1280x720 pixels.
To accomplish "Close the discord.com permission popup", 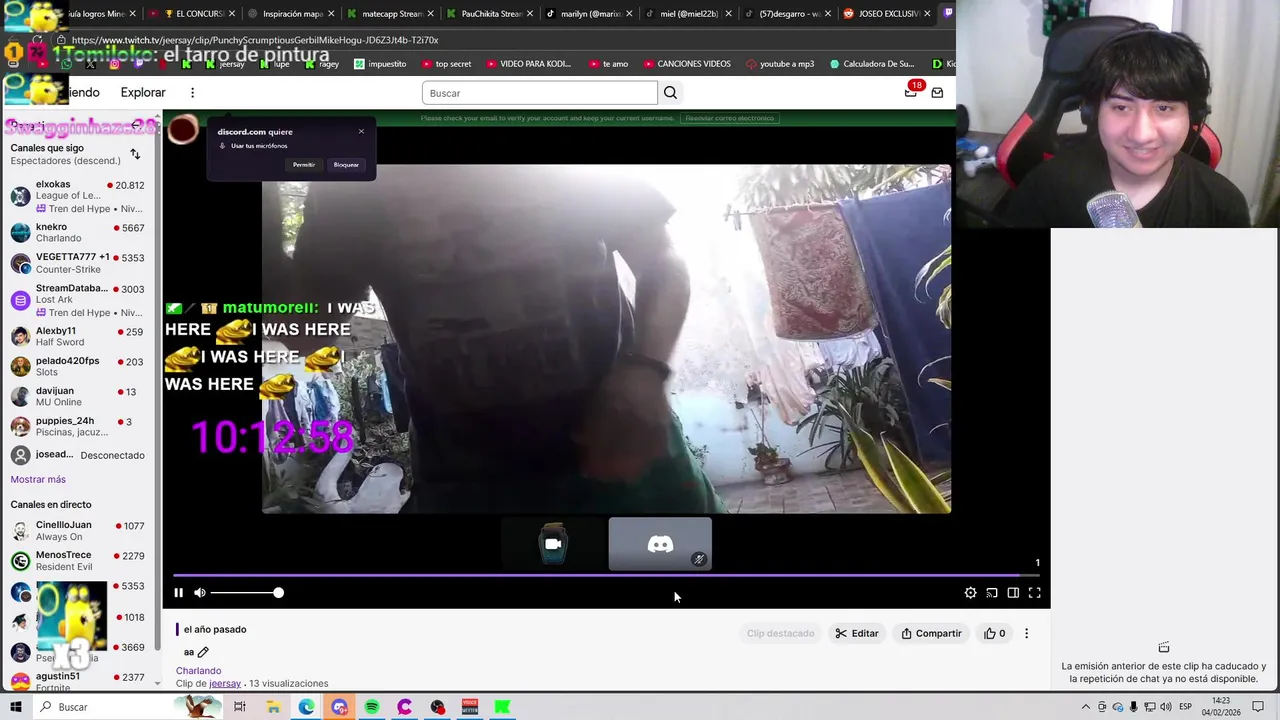I will coord(361,131).
